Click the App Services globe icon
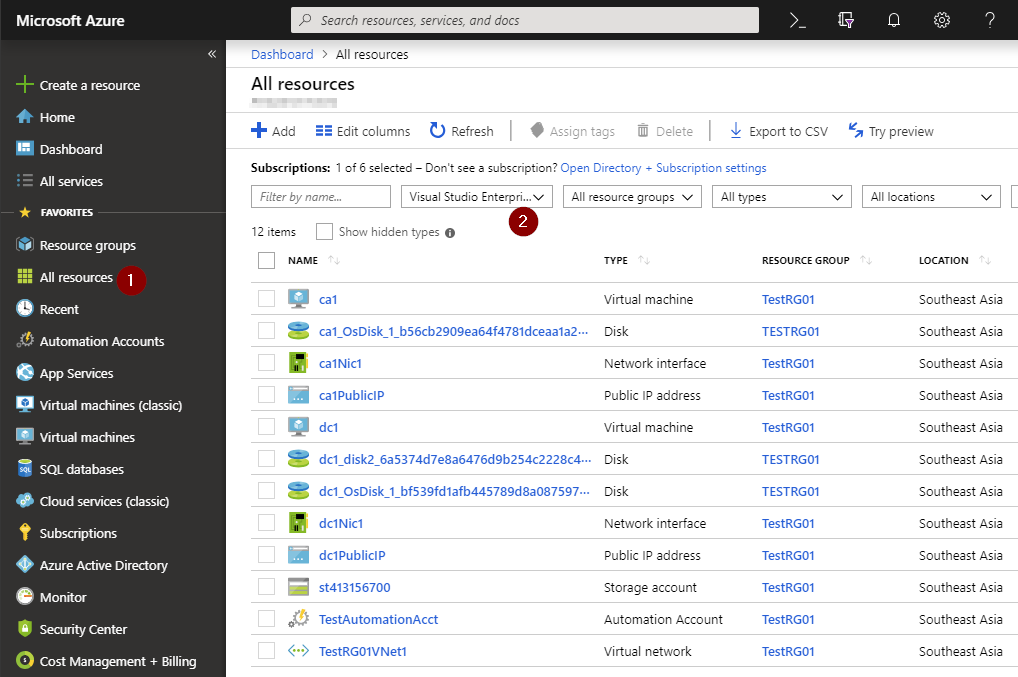This screenshot has width=1018, height=677. 25,372
